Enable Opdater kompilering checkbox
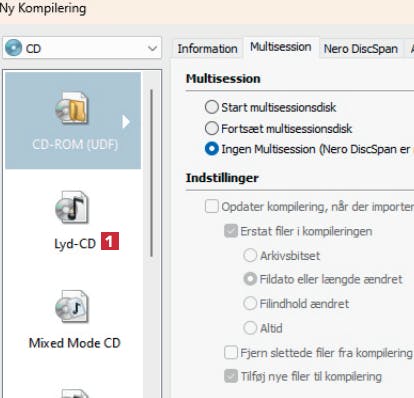Screen dimensions: 414x398 click(212, 206)
